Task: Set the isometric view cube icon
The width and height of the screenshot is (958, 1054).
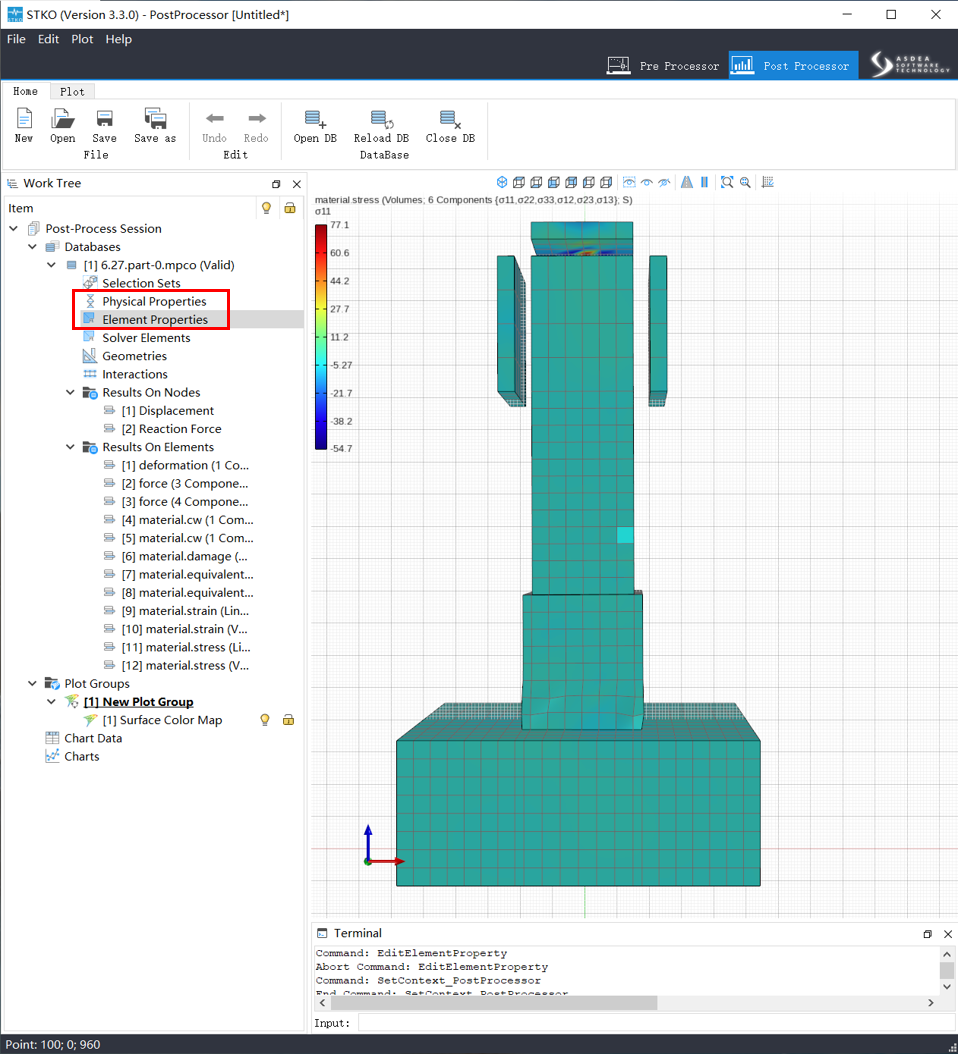Action: [502, 182]
